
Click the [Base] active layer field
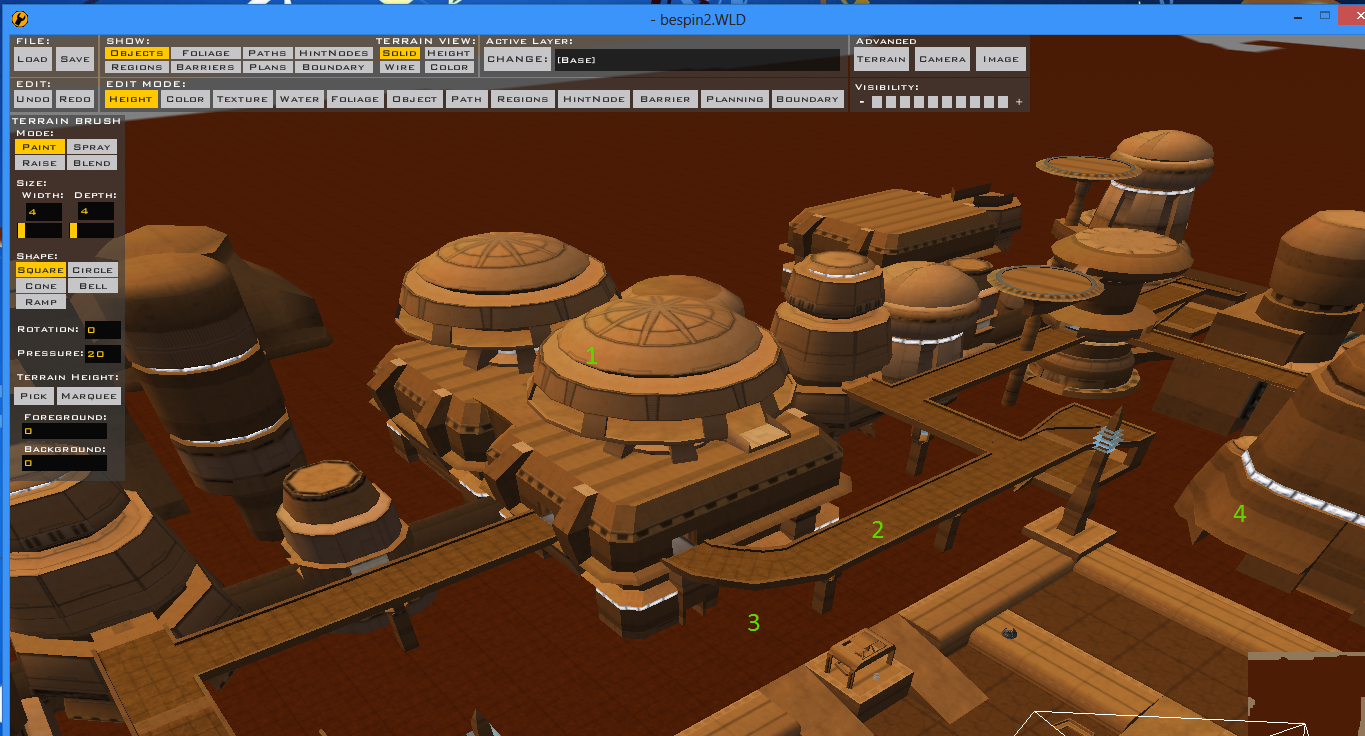(x=697, y=60)
